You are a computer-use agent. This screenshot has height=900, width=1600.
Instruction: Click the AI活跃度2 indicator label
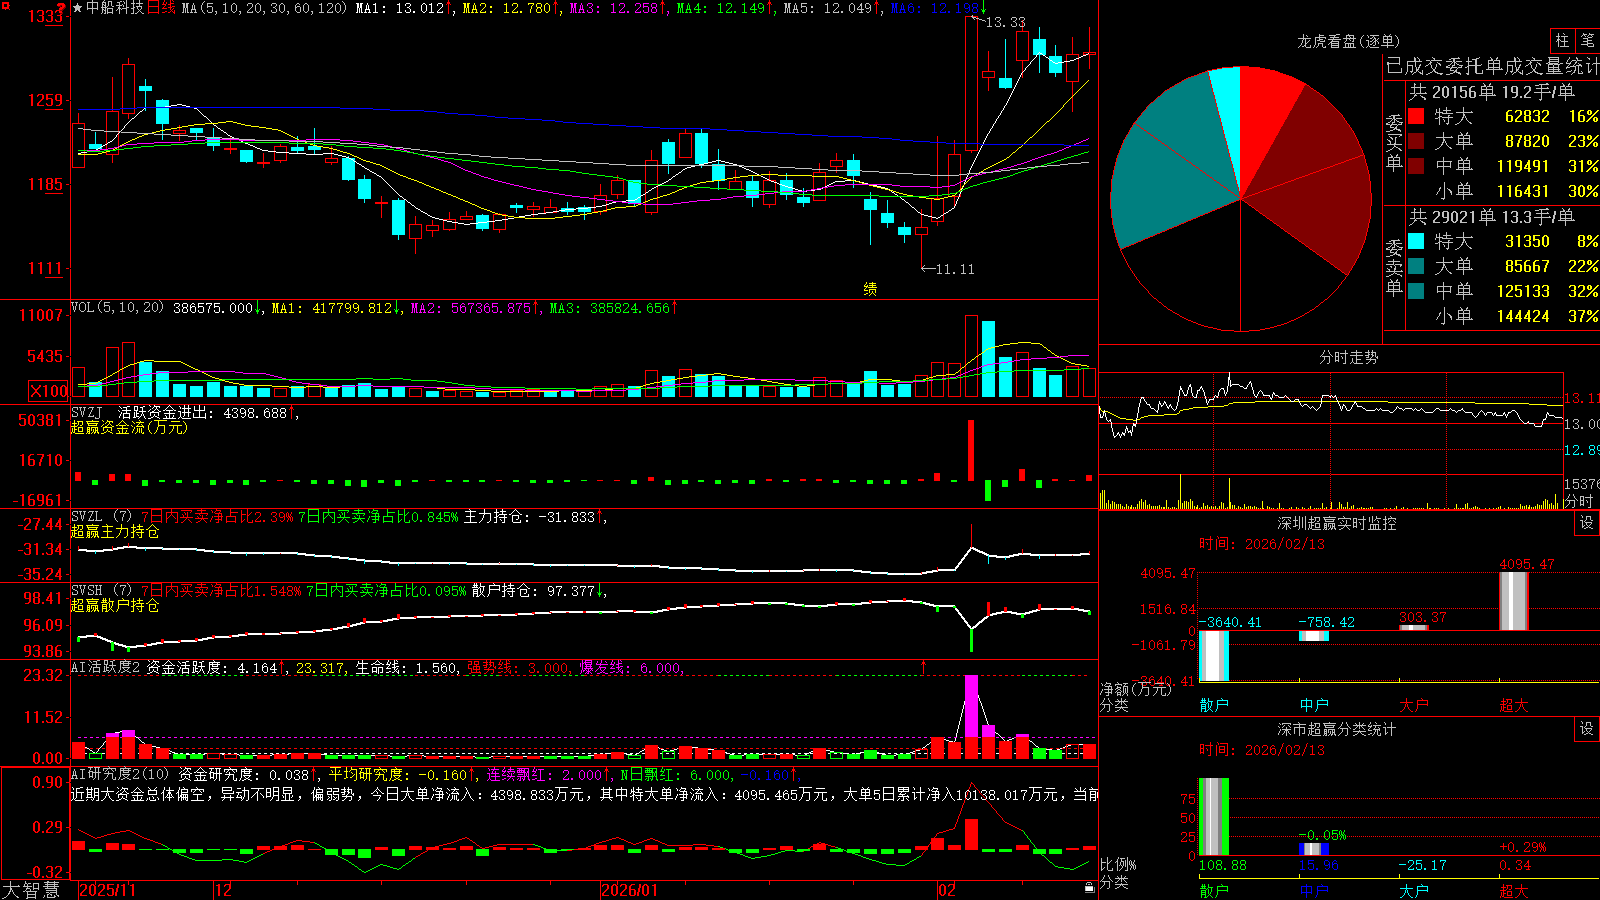(x=105, y=668)
